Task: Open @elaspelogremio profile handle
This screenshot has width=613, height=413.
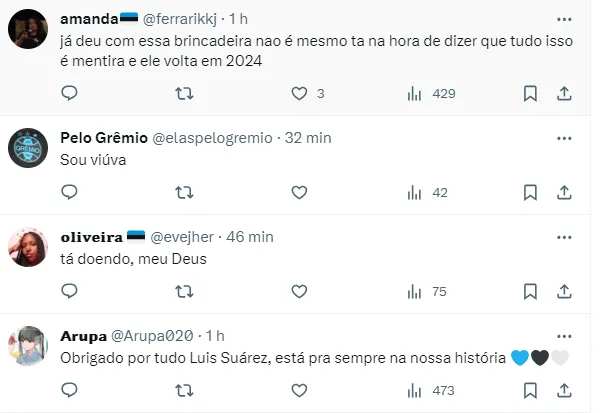Action: click(x=214, y=137)
